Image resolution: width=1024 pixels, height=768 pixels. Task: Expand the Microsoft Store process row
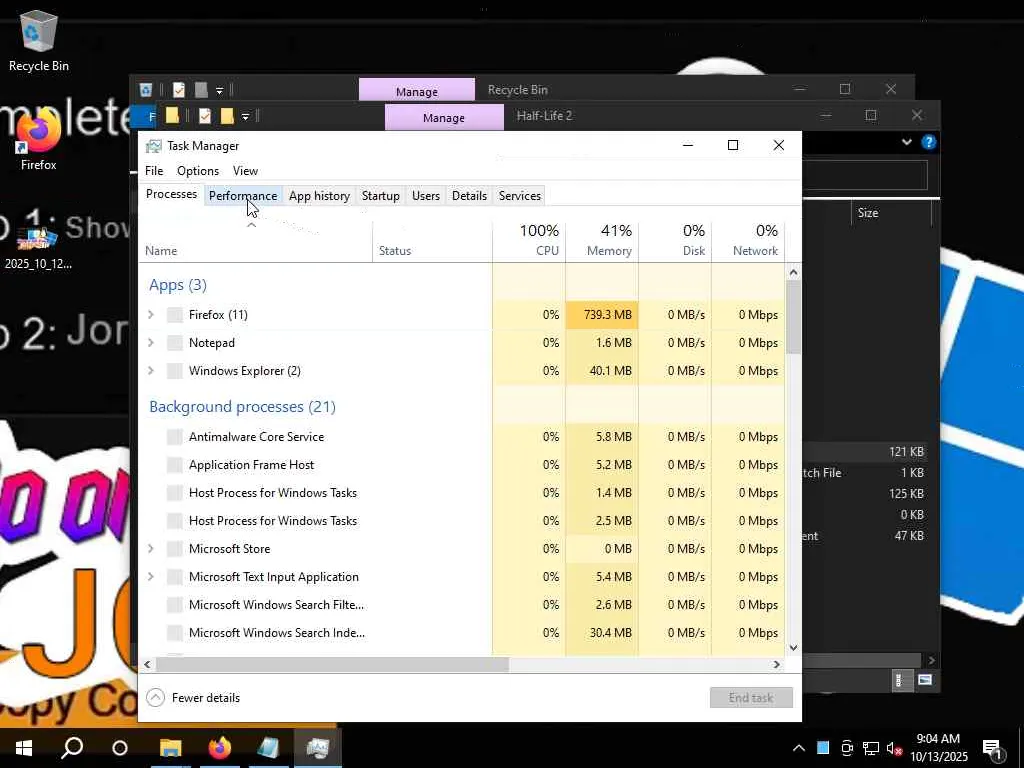click(x=151, y=549)
